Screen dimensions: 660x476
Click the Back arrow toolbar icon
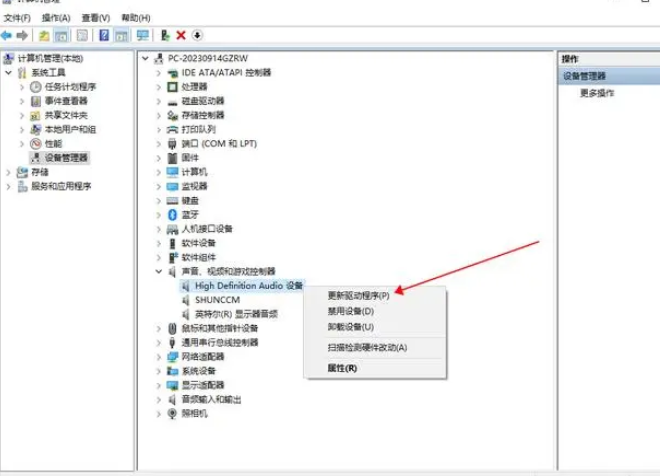pos(6,35)
